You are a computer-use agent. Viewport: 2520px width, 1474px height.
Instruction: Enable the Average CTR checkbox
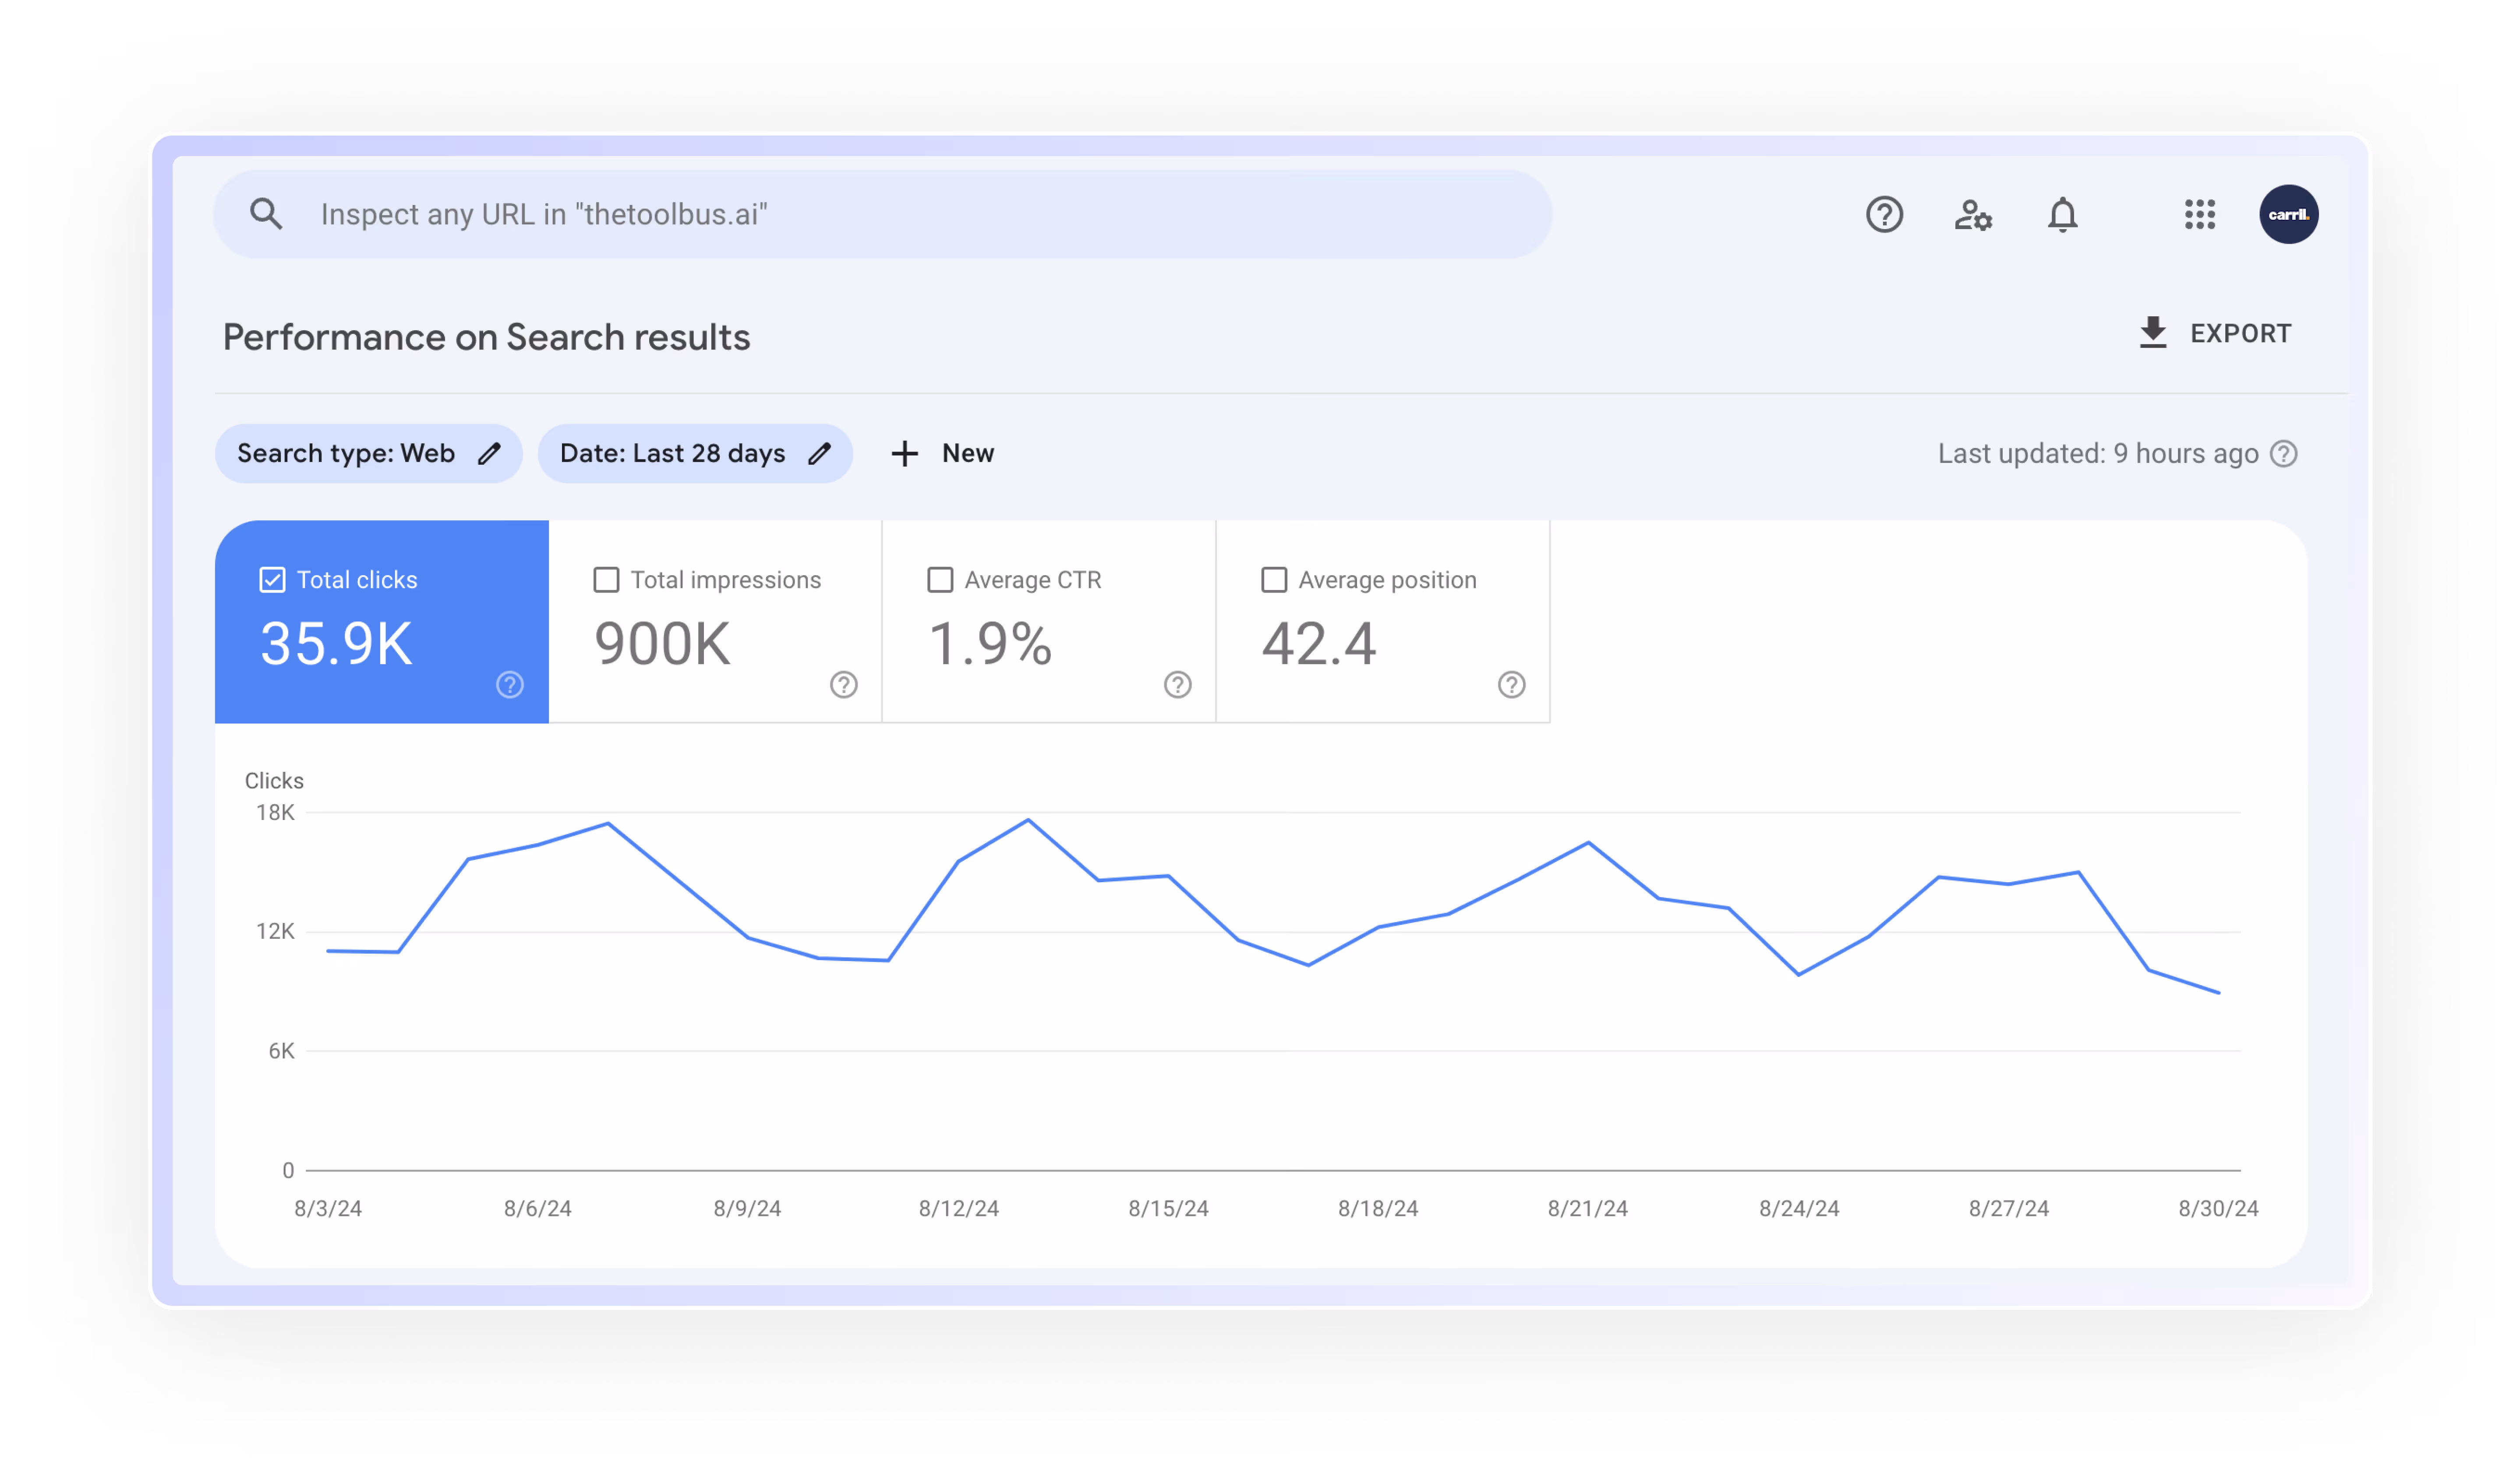tap(940, 580)
